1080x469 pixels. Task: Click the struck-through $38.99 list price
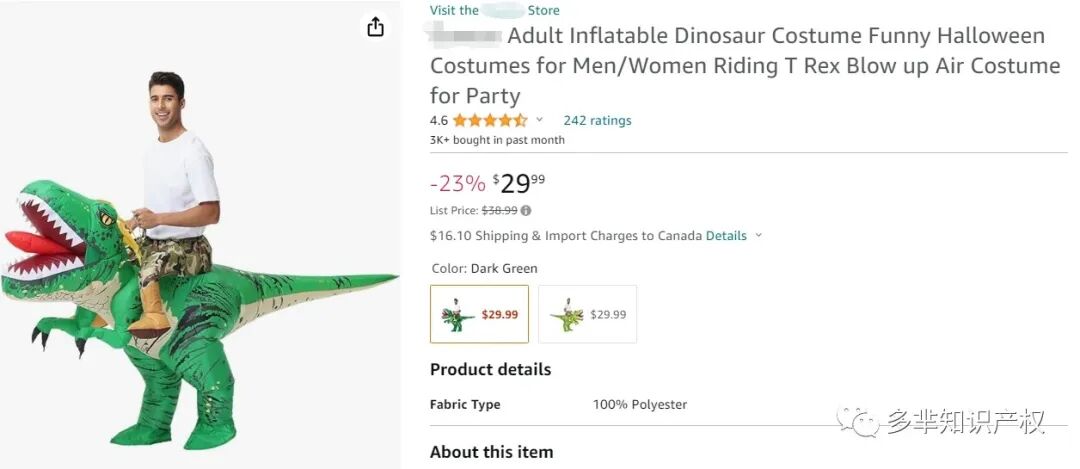point(499,211)
